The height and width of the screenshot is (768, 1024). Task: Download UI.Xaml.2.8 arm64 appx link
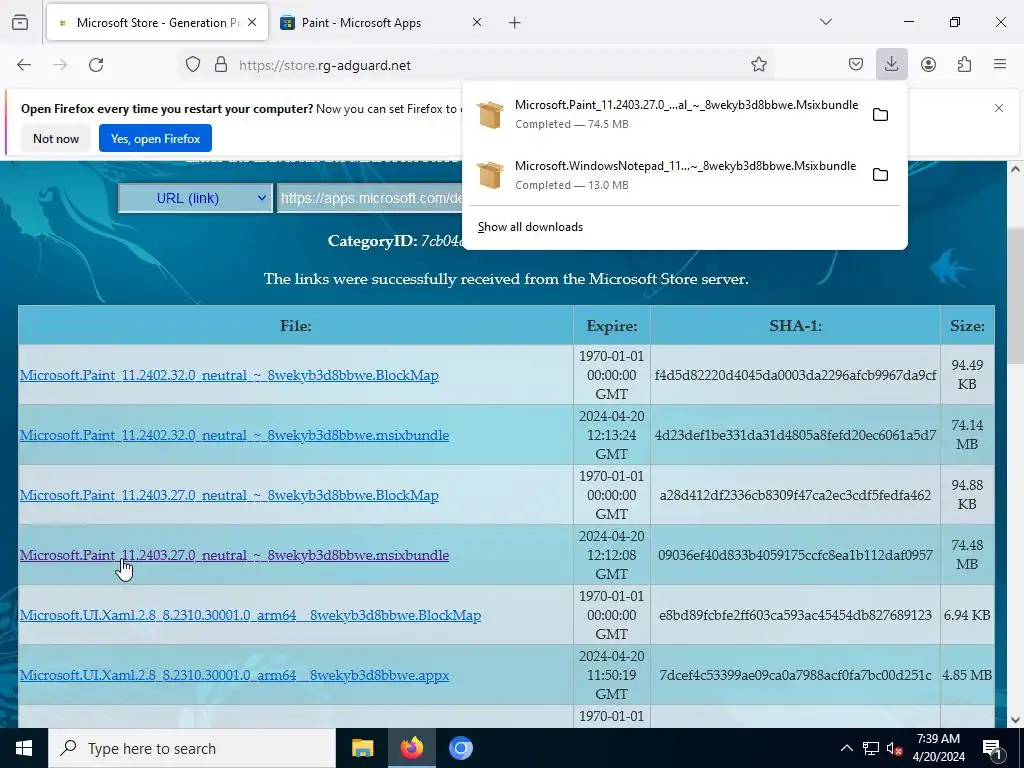pyautogui.click(x=234, y=675)
